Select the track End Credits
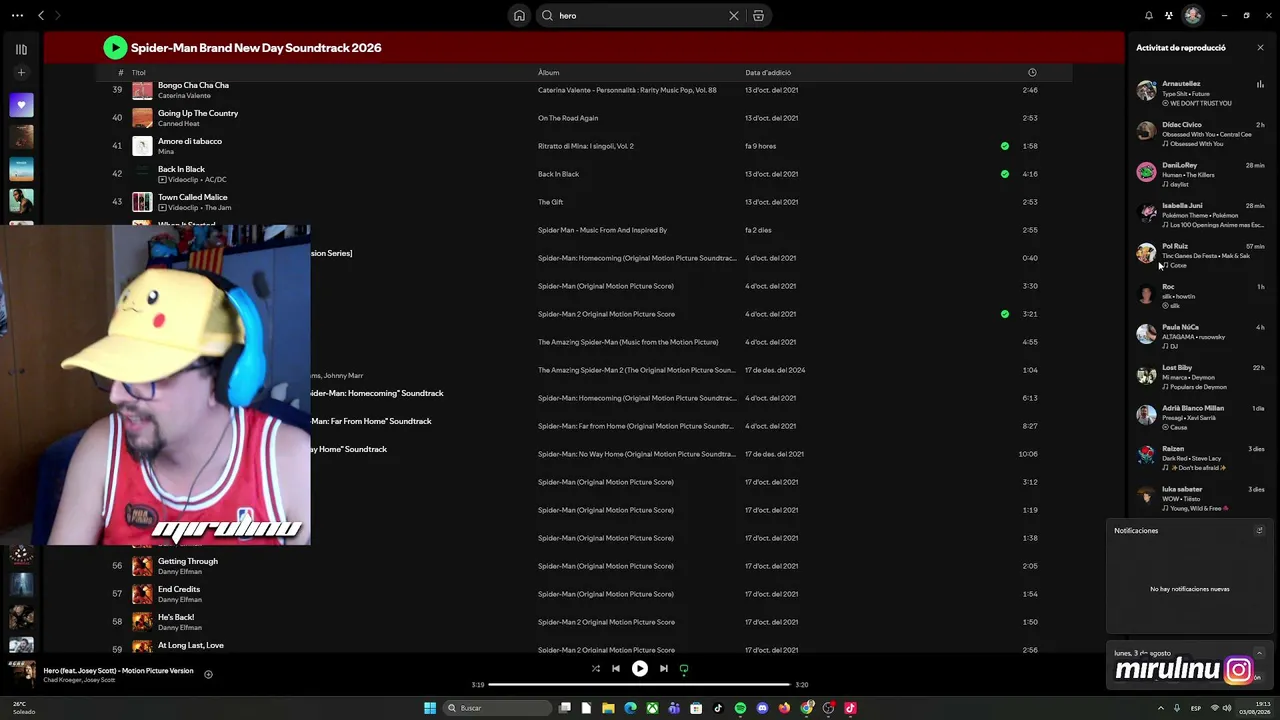 click(x=179, y=589)
